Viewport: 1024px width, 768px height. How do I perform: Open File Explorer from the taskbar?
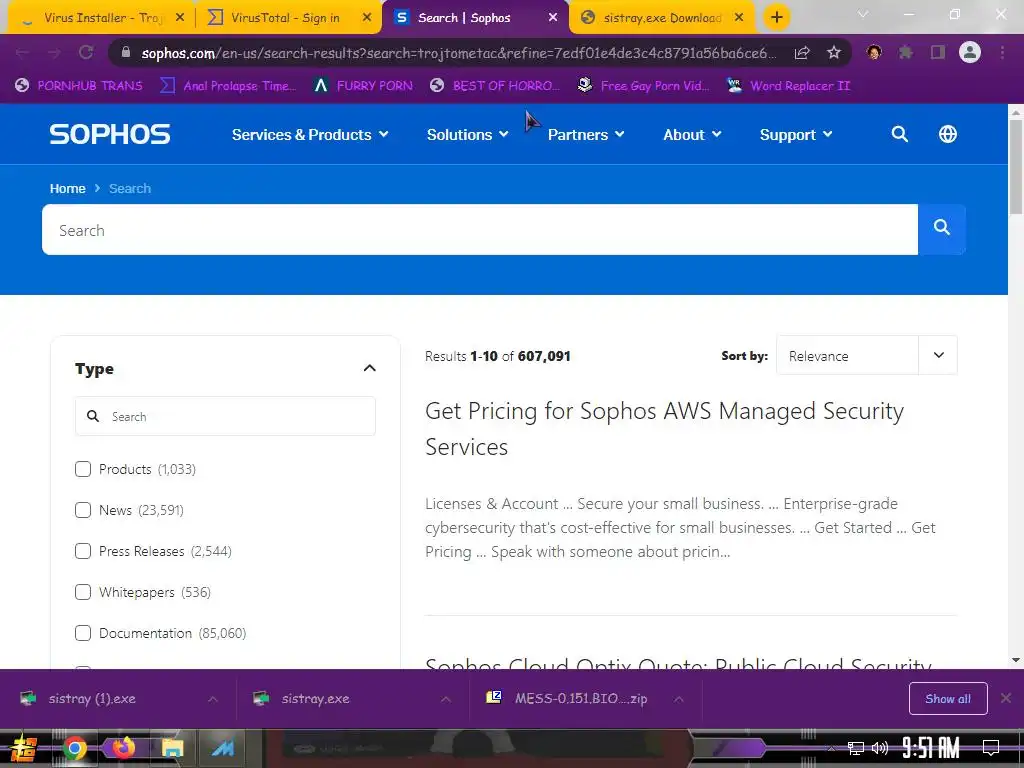point(172,748)
